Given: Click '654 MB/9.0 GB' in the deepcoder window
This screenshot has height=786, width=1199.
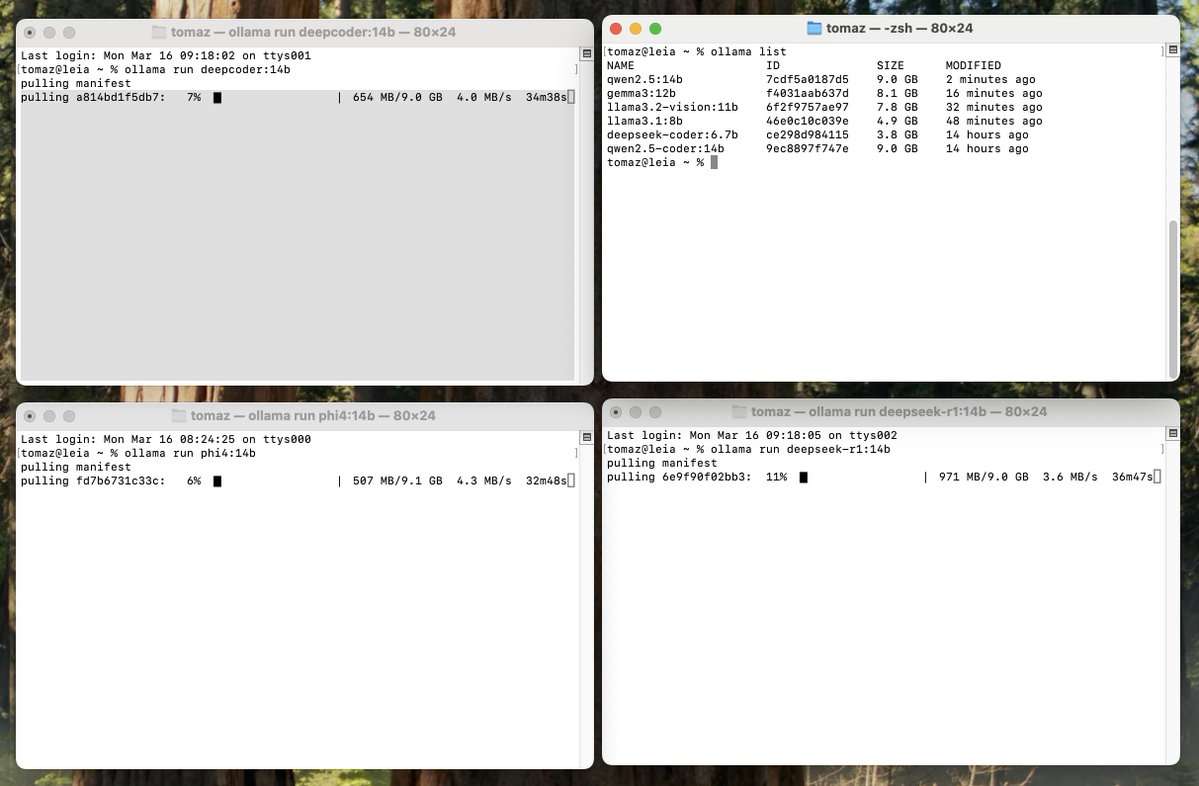Looking at the screenshot, I should pyautogui.click(x=397, y=98).
